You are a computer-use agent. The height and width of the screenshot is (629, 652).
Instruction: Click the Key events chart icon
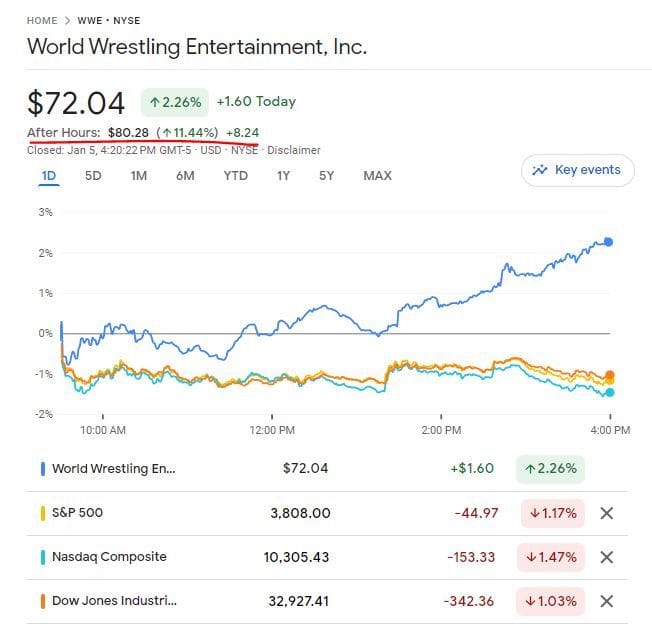[541, 170]
